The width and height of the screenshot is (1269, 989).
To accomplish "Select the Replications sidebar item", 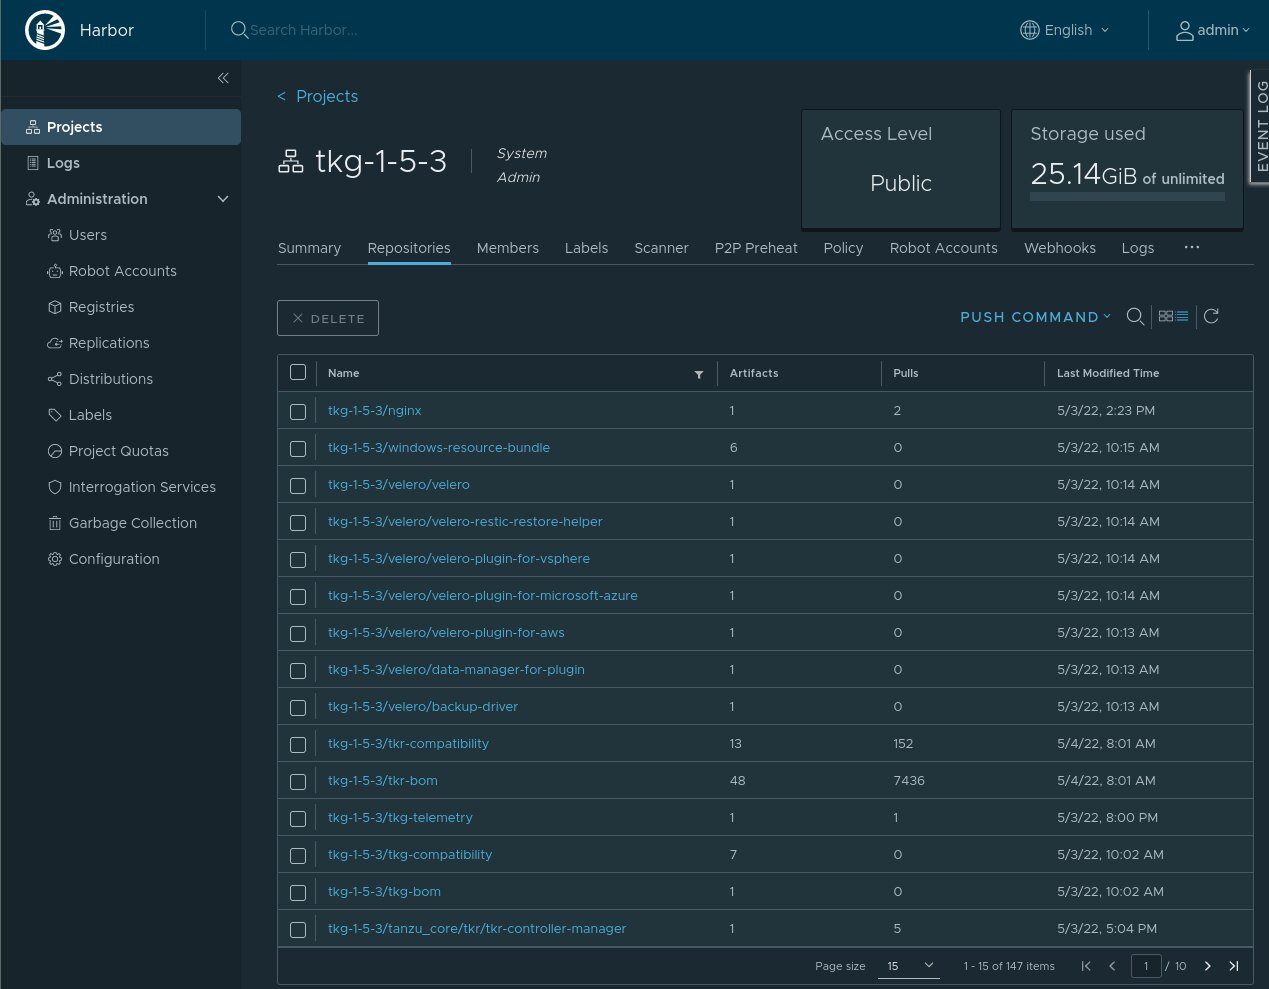I will click(109, 343).
